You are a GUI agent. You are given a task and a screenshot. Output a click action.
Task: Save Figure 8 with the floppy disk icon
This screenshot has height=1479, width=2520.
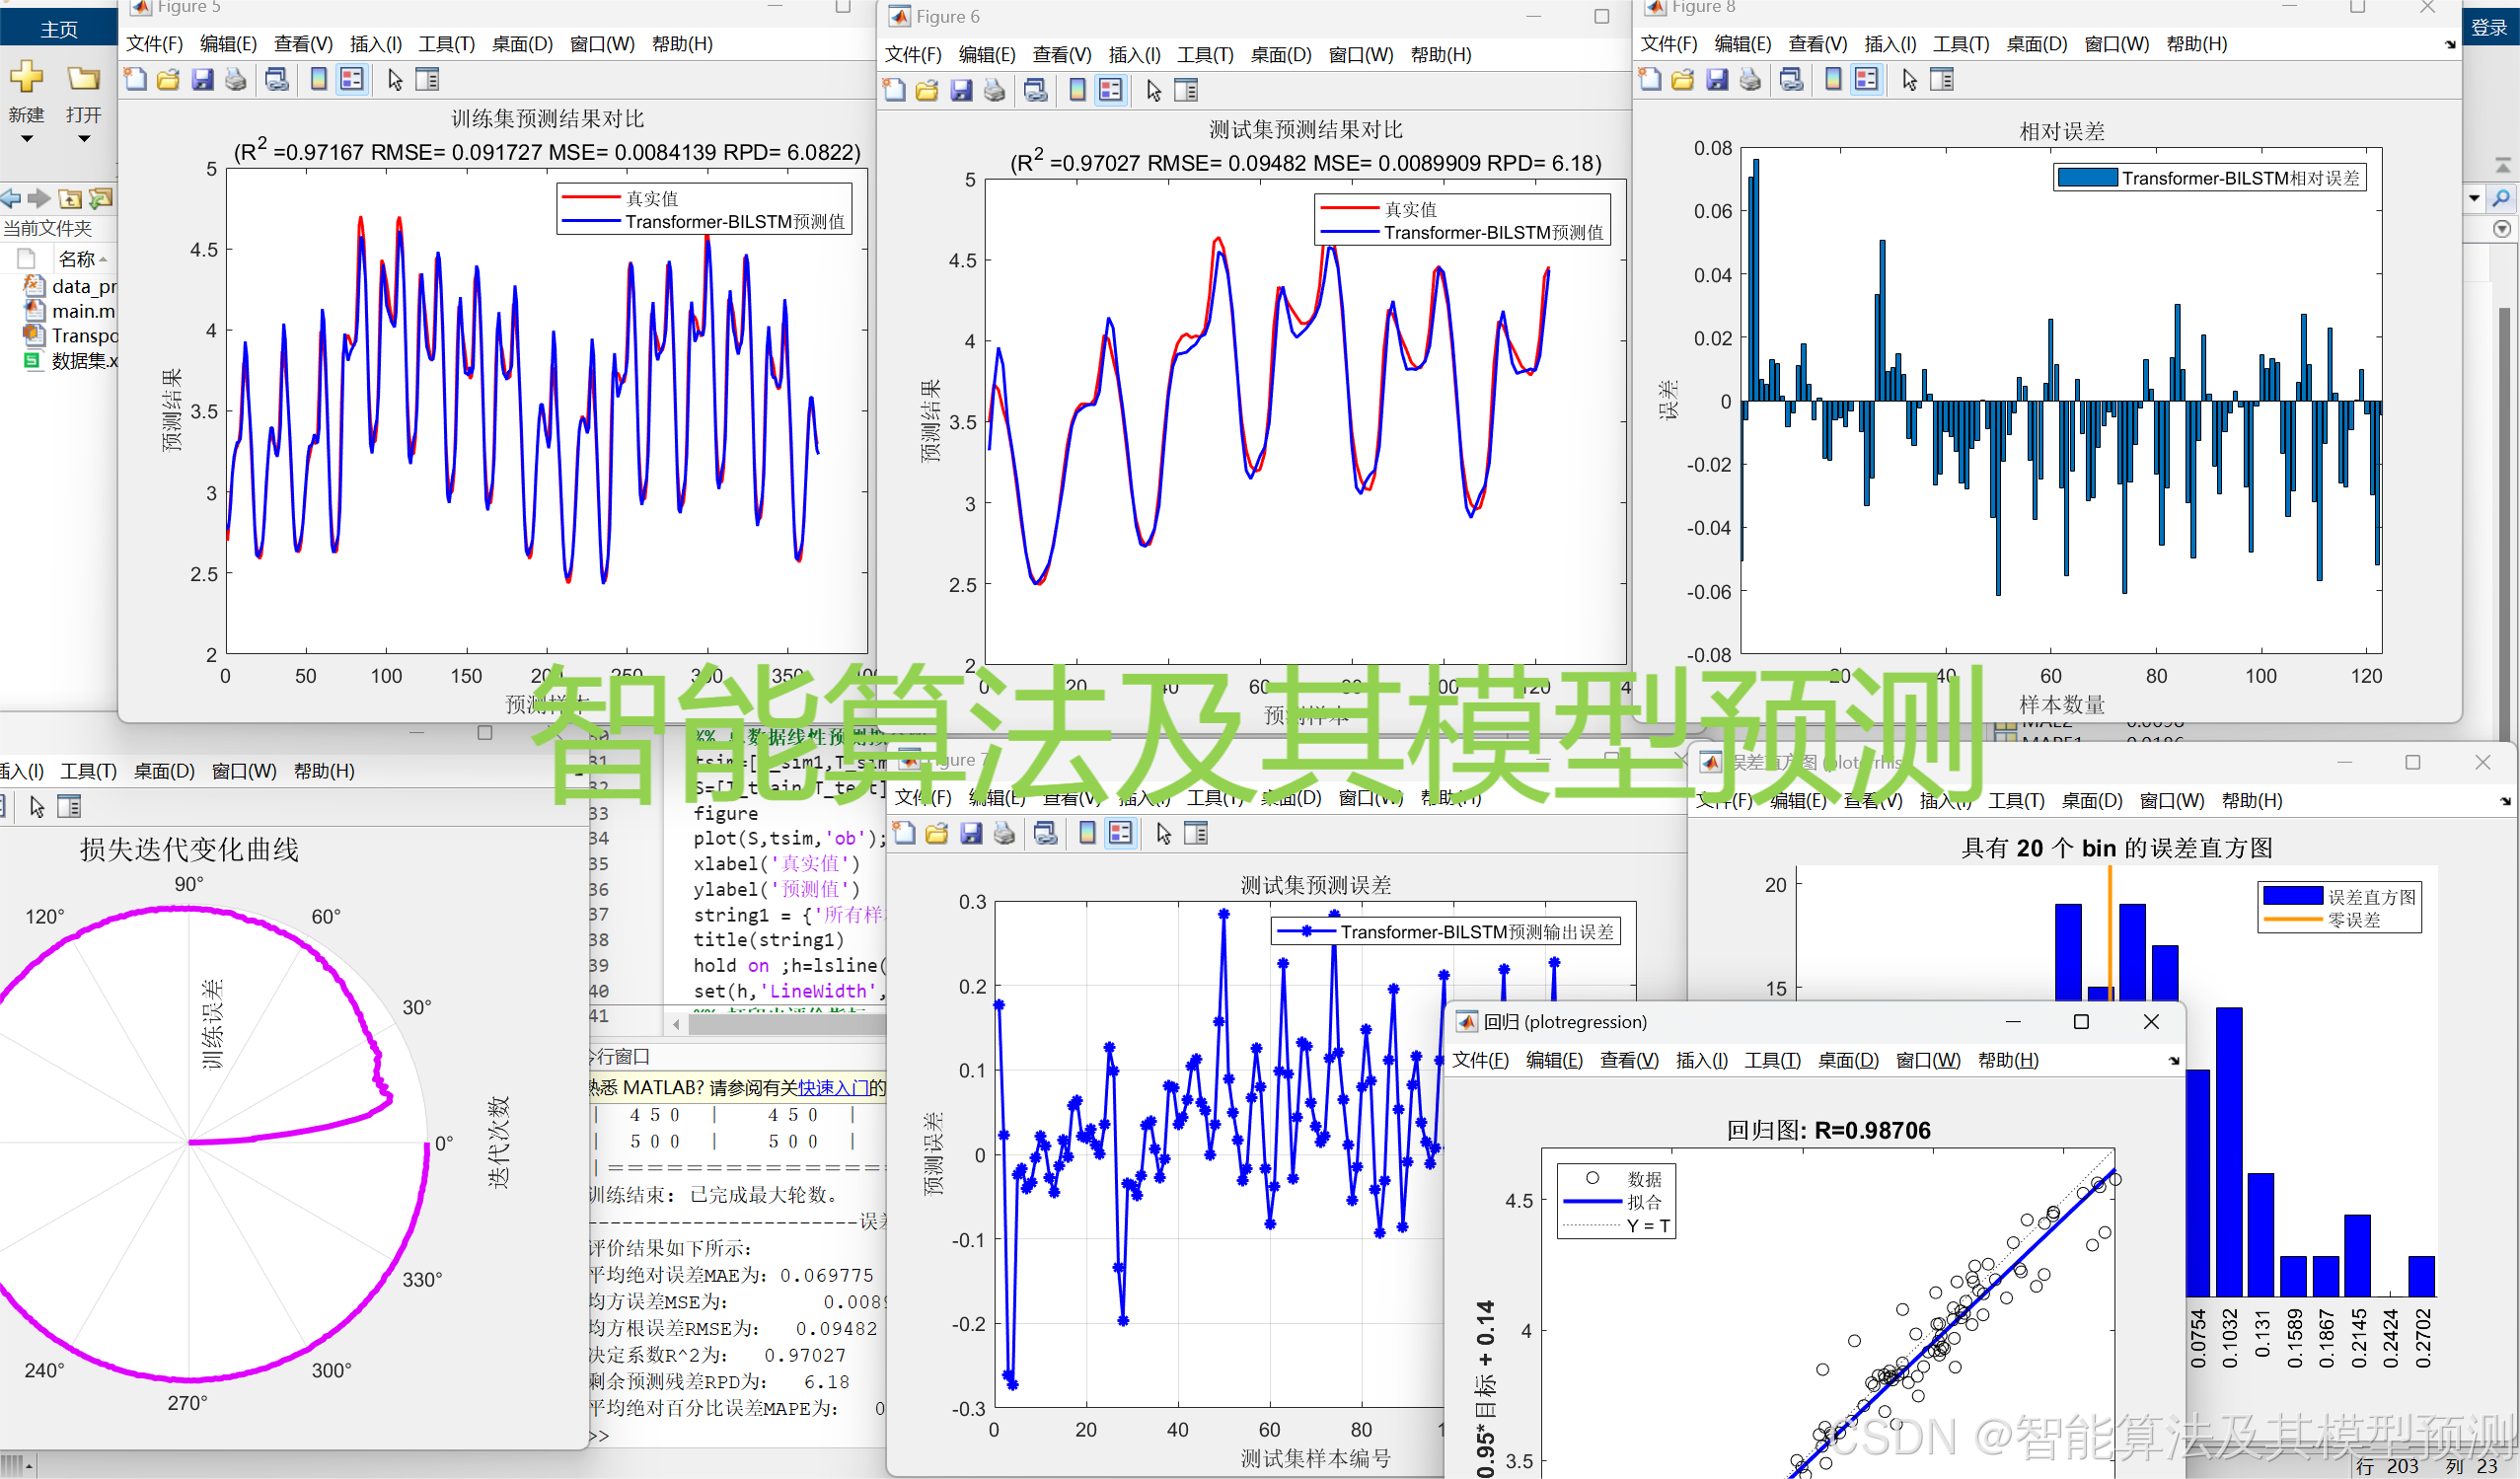coord(1718,79)
